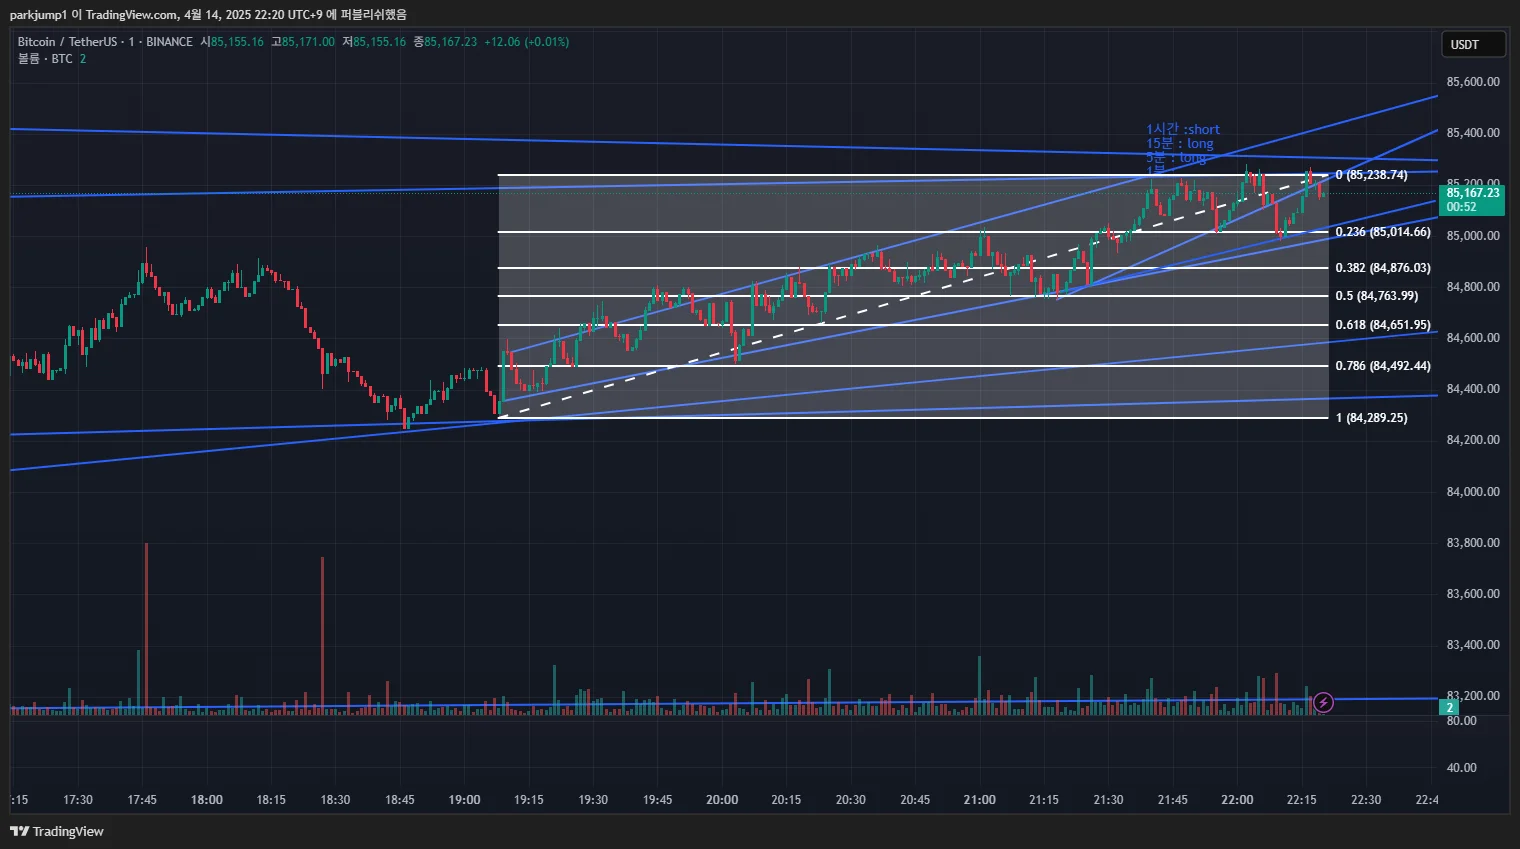Click 84,000.00 on the price axis
Viewport: 1520px width, 849px height.
click(1473, 492)
